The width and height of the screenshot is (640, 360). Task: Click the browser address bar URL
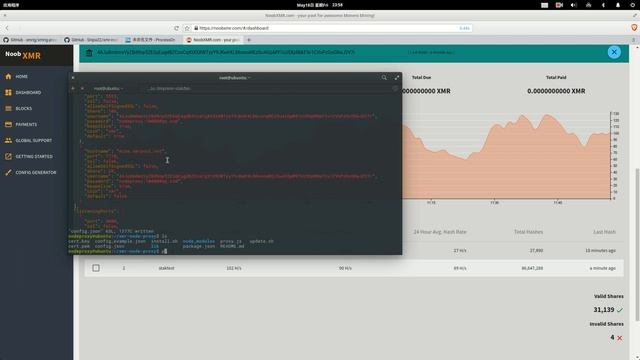point(234,28)
